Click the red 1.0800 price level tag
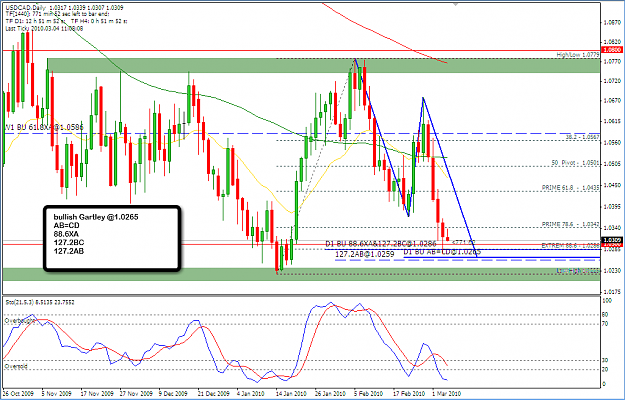The width and height of the screenshot is (625, 400). 612,50
